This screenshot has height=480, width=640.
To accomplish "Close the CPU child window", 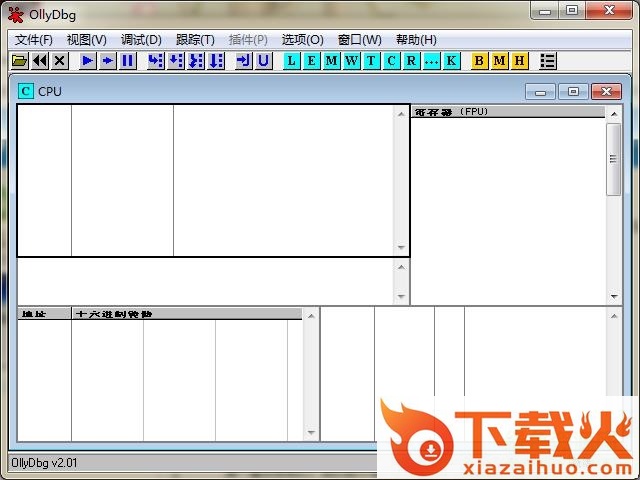I will tap(607, 92).
